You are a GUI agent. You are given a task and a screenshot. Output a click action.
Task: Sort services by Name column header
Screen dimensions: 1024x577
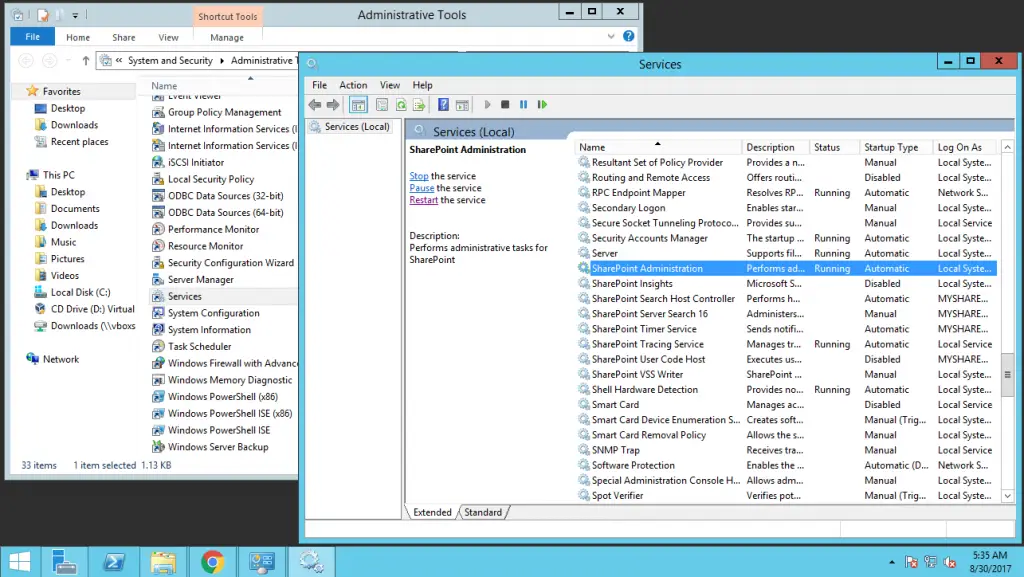click(658, 148)
